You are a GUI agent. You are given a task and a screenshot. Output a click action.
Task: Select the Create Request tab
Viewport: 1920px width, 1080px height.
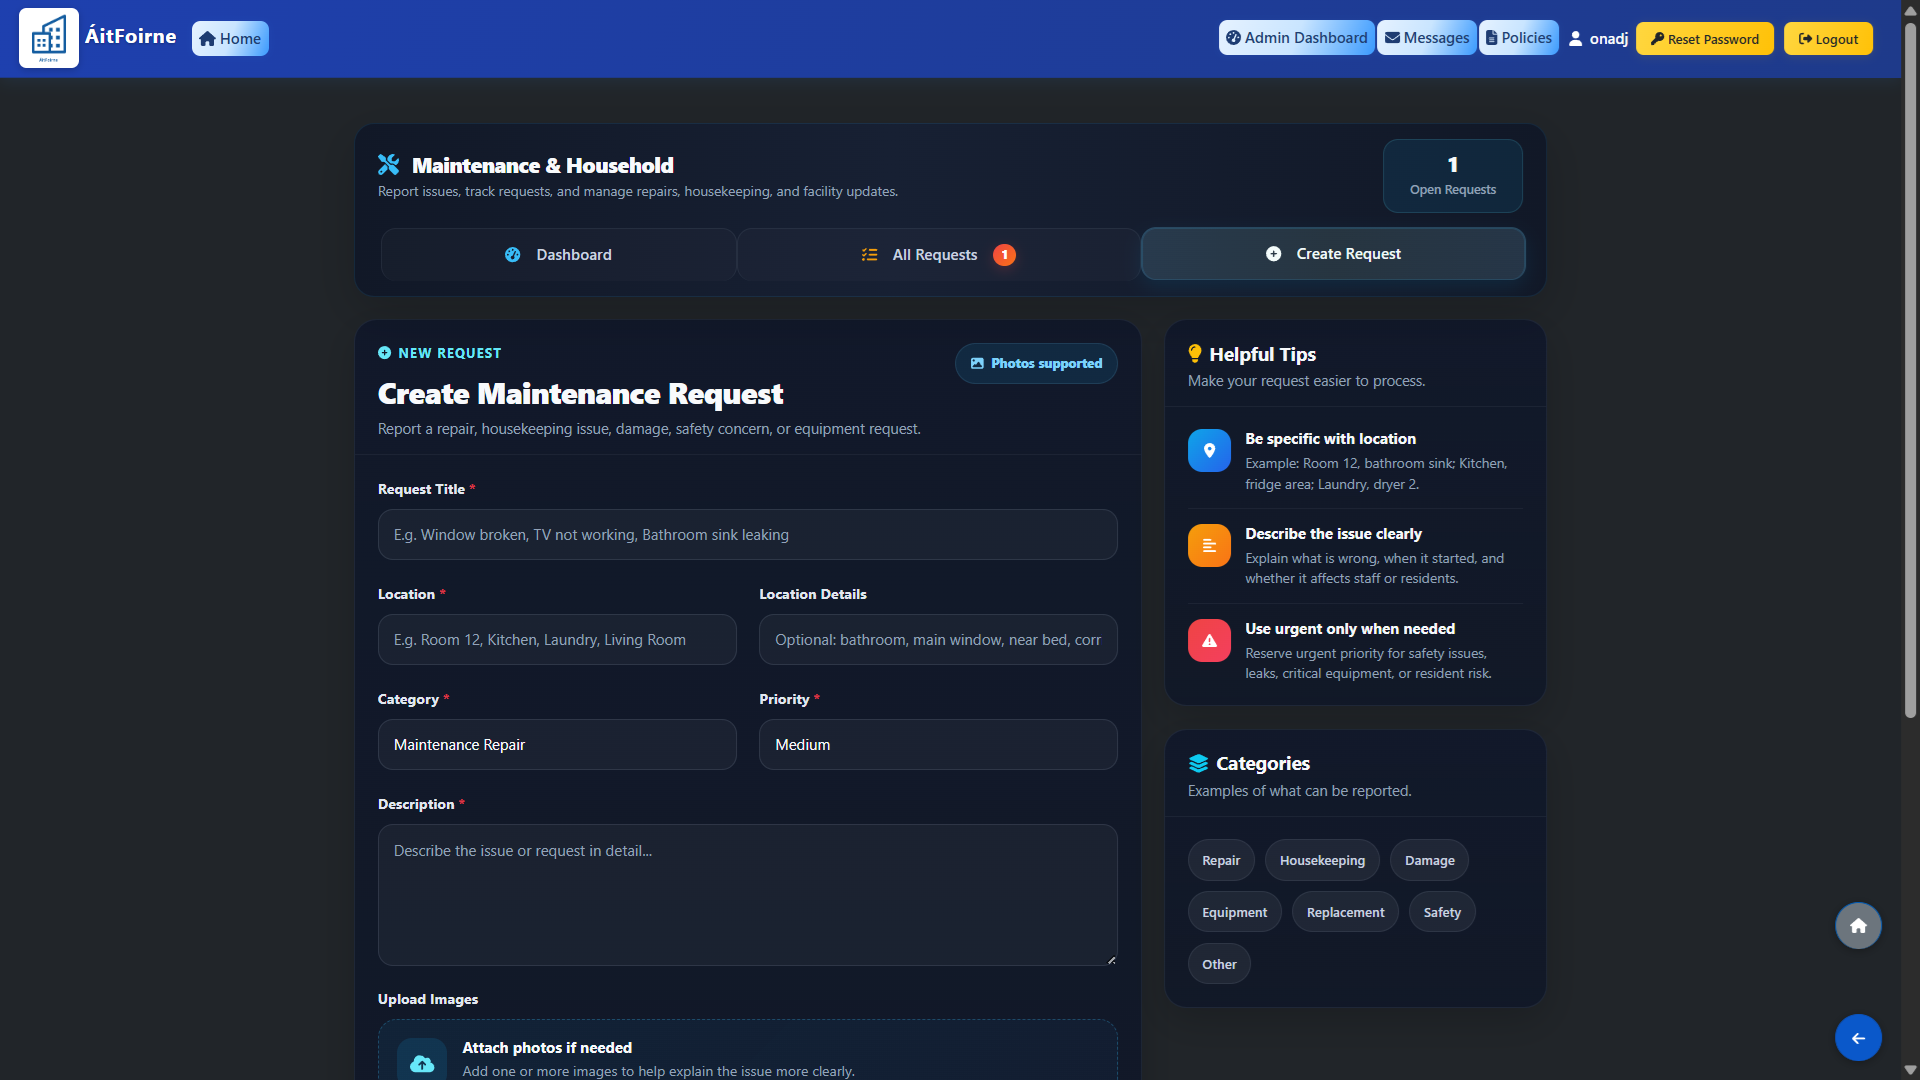(x=1333, y=254)
